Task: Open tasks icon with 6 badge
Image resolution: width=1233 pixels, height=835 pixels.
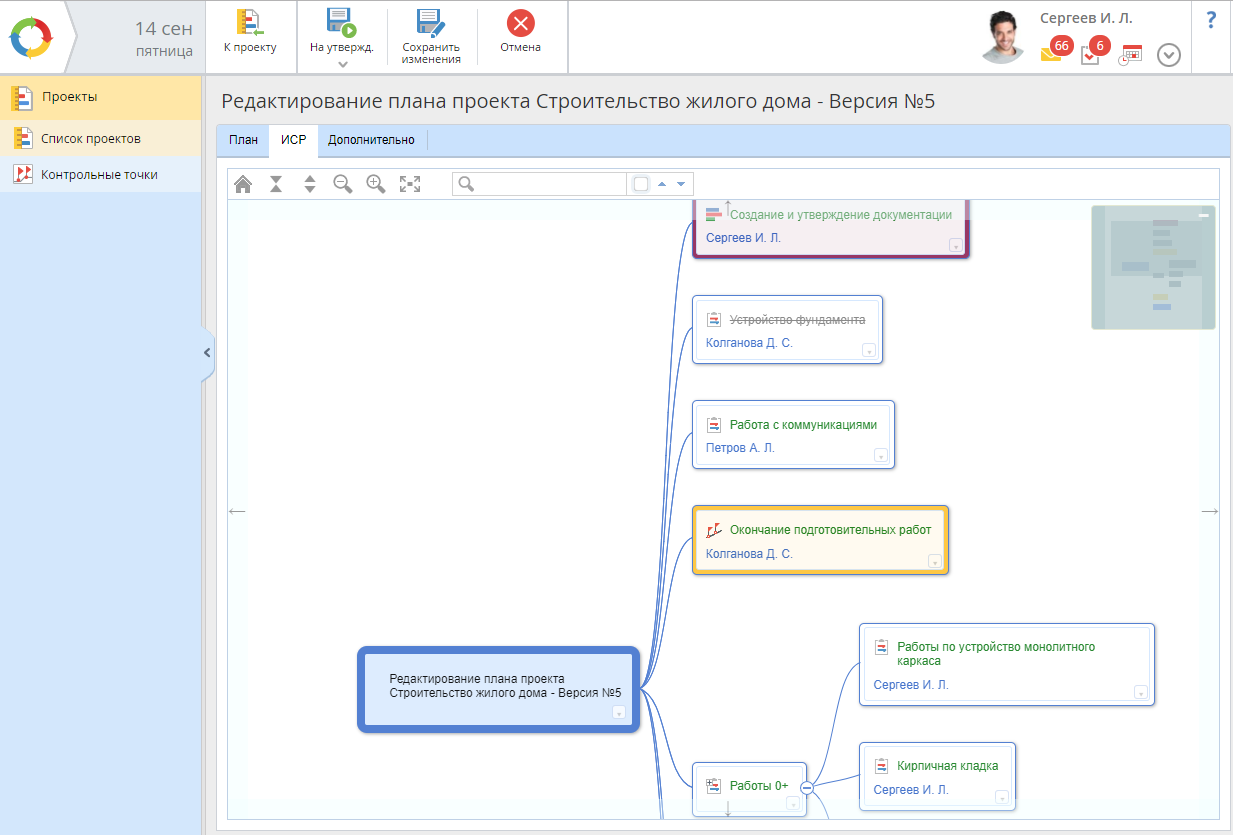Action: click(1091, 54)
